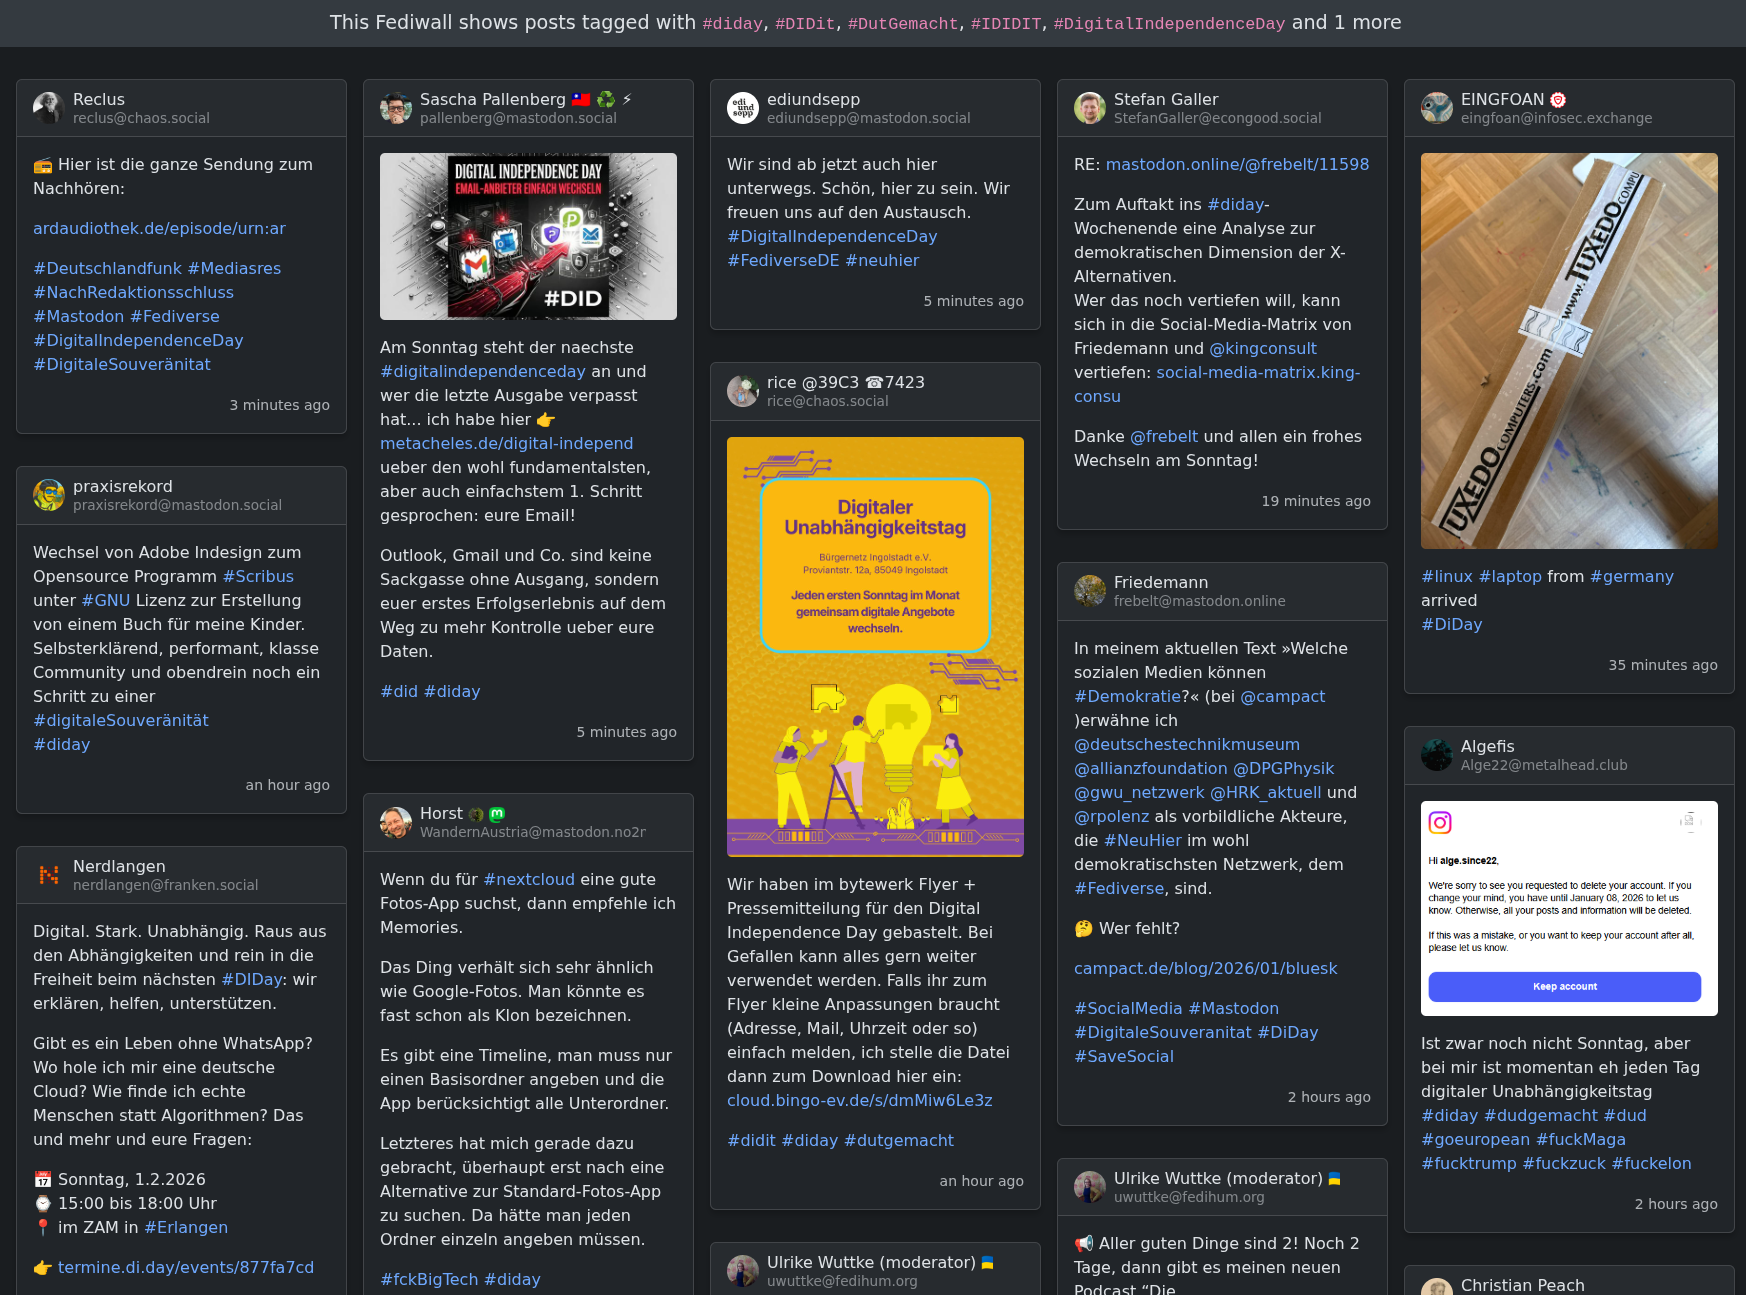The height and width of the screenshot is (1295, 1746).
Task: Click Algefis profile avatar
Action: click(1437, 755)
